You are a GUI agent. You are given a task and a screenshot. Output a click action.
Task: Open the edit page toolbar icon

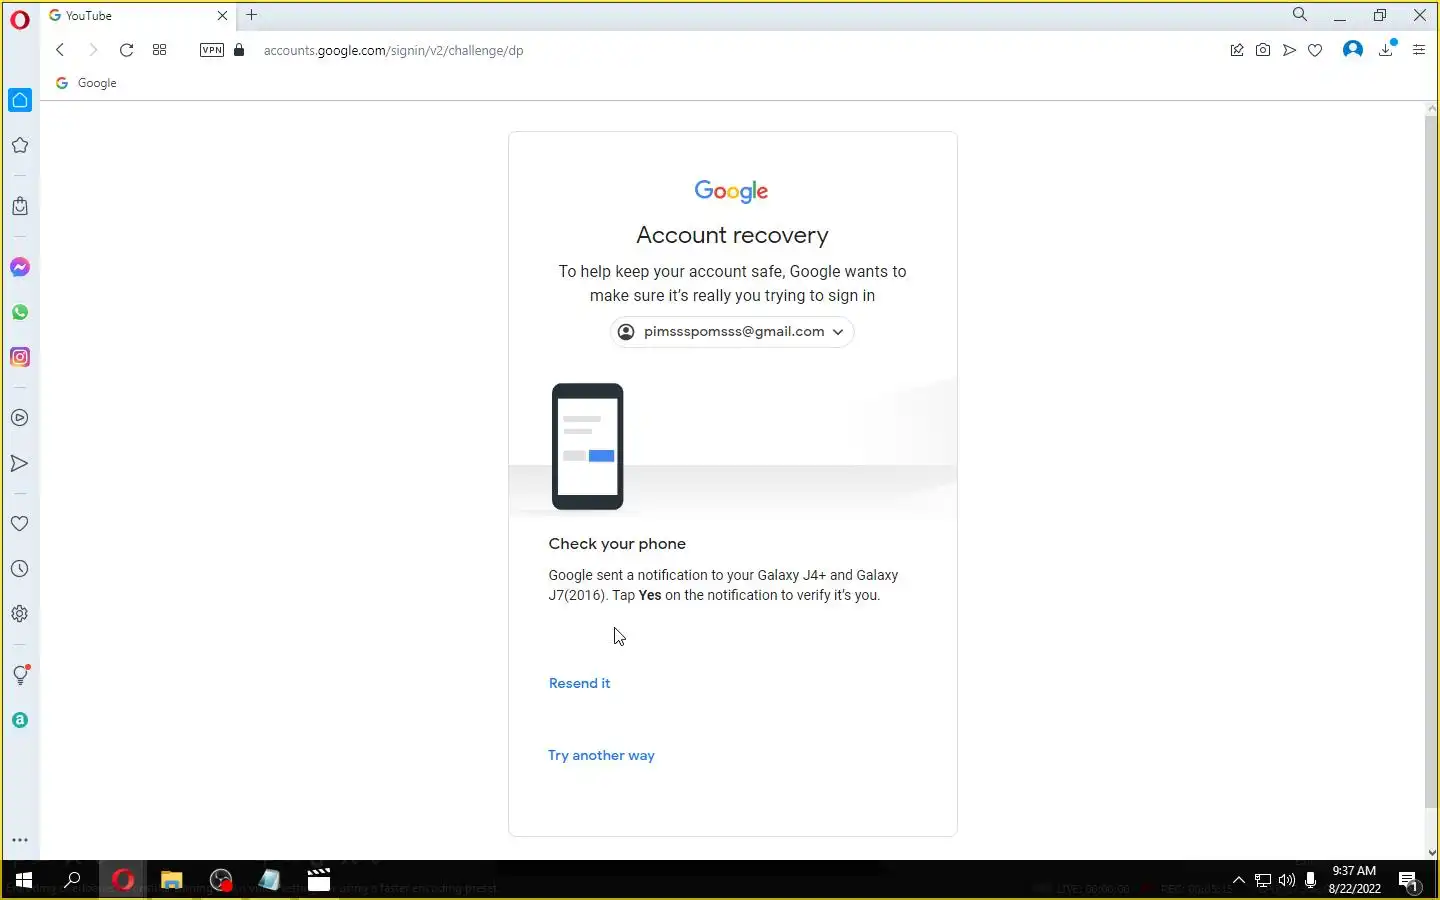(1237, 50)
